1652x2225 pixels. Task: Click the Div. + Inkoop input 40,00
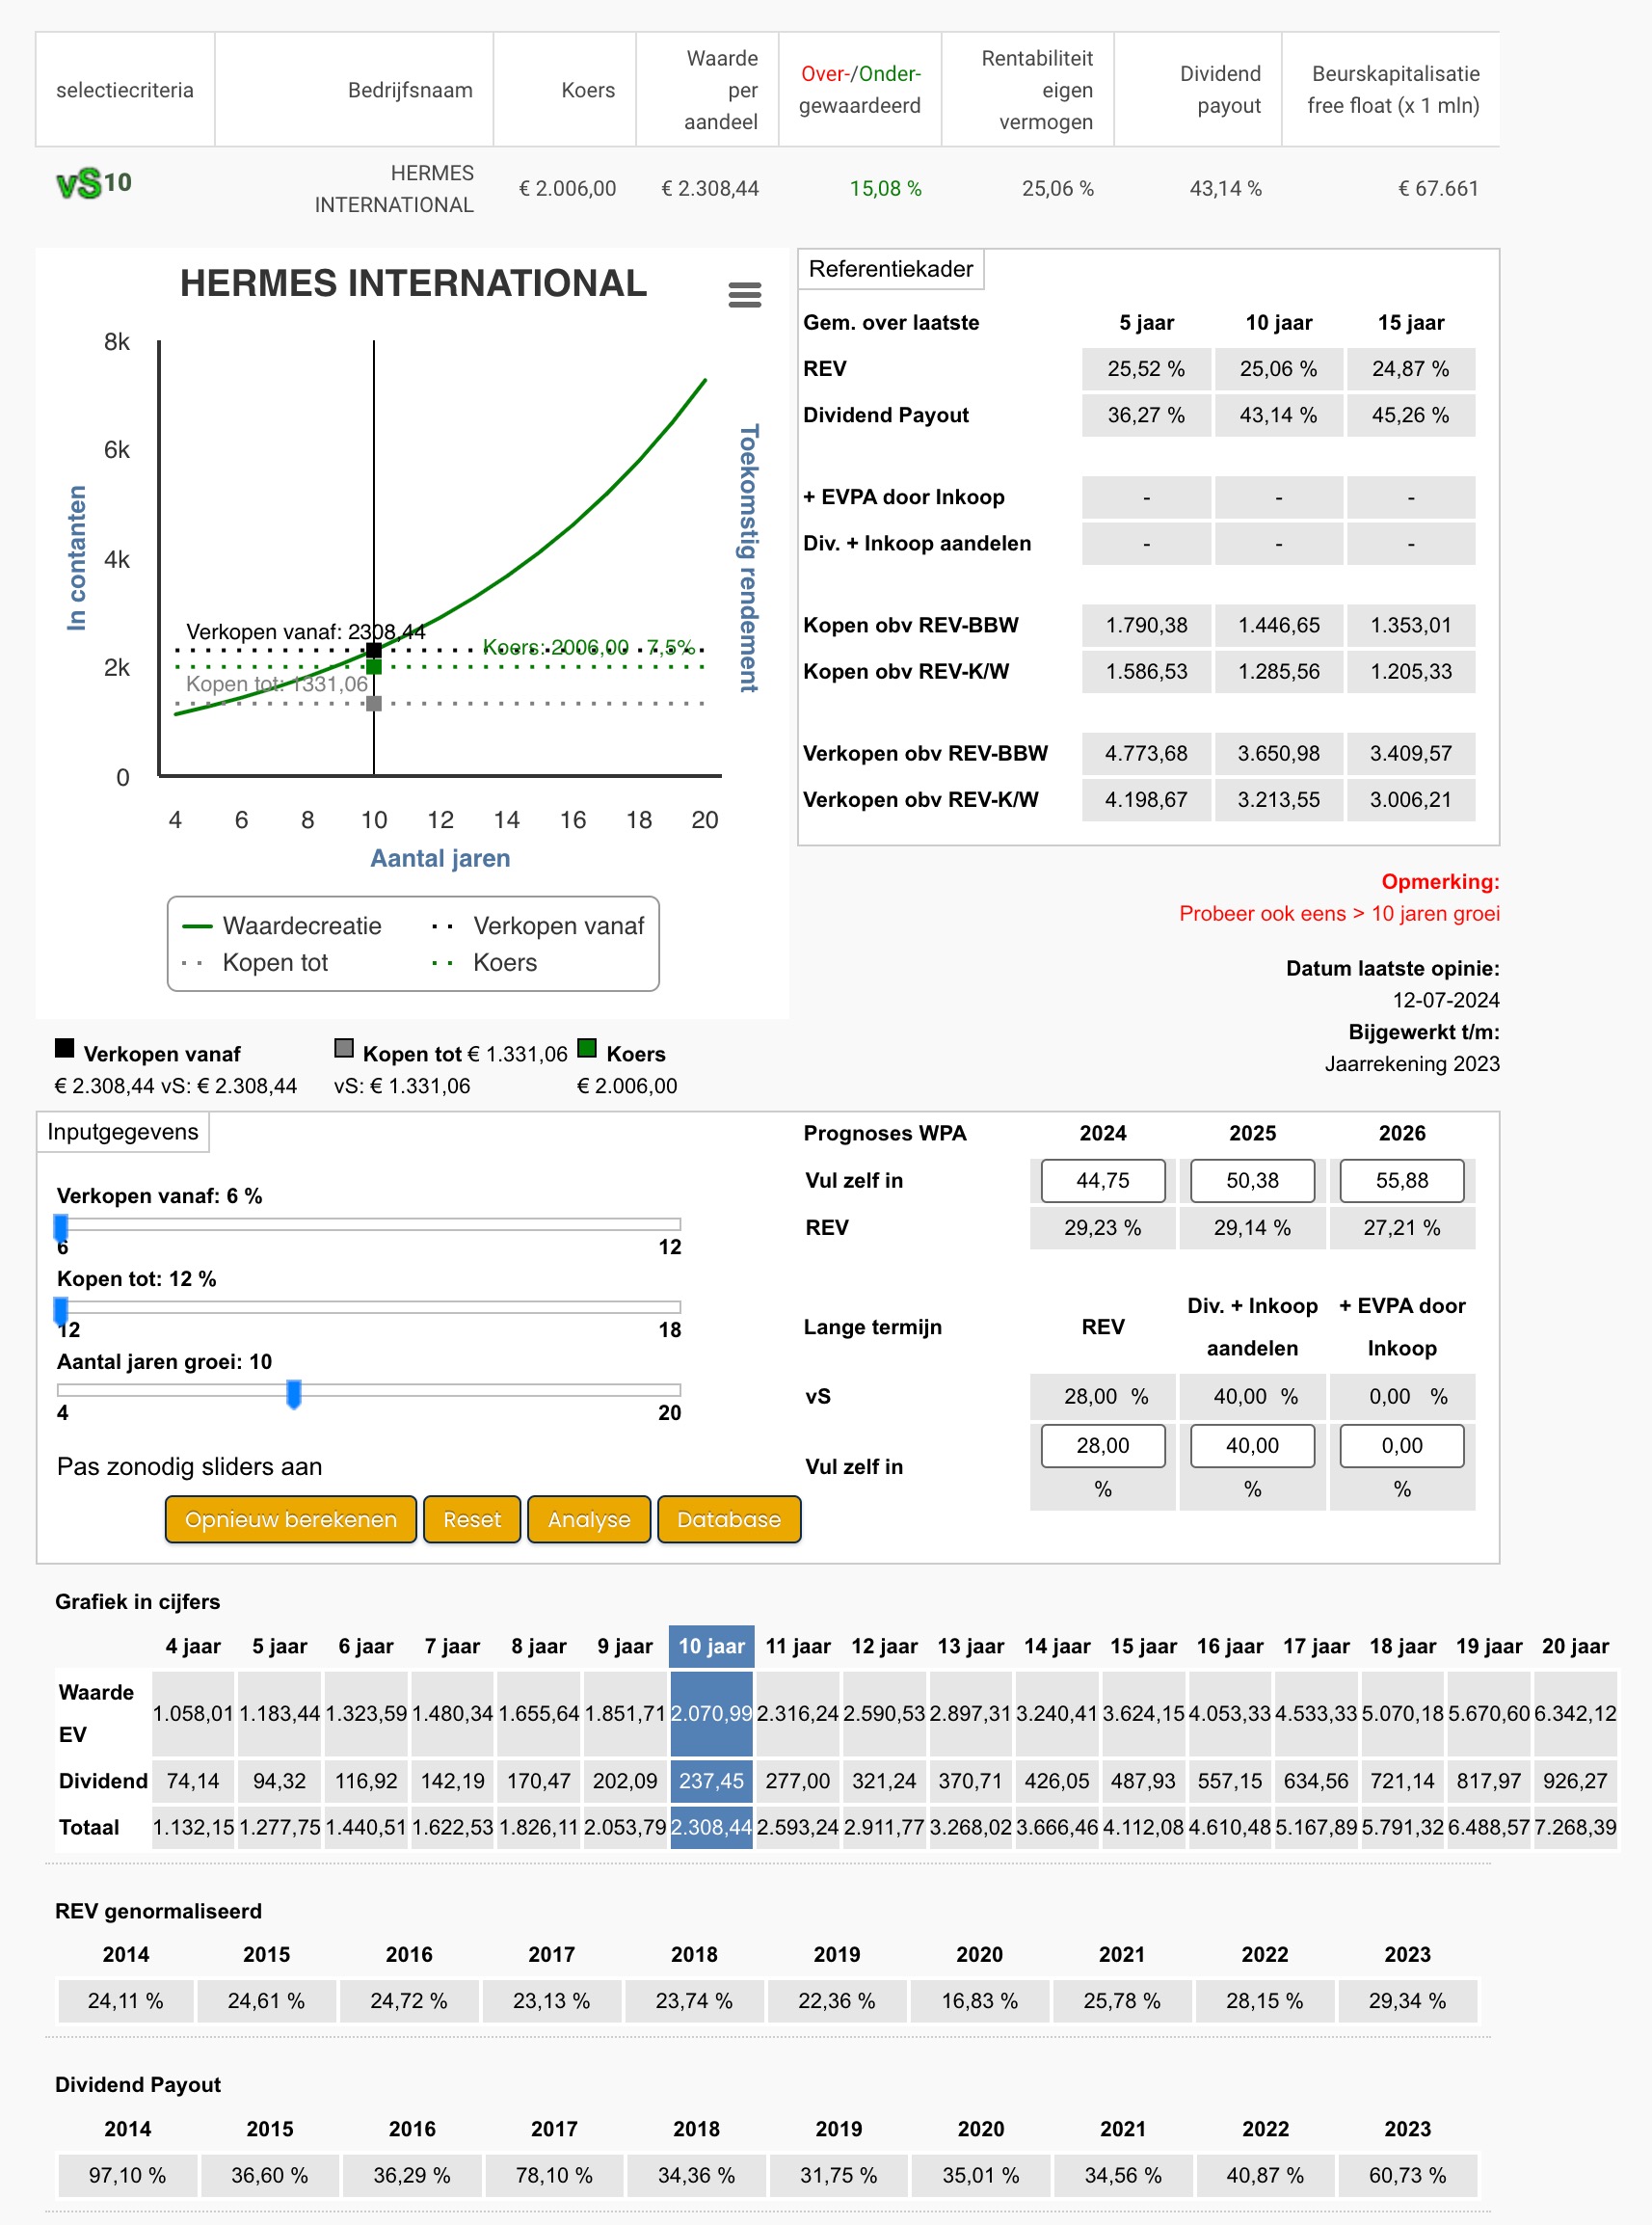coord(1252,1445)
